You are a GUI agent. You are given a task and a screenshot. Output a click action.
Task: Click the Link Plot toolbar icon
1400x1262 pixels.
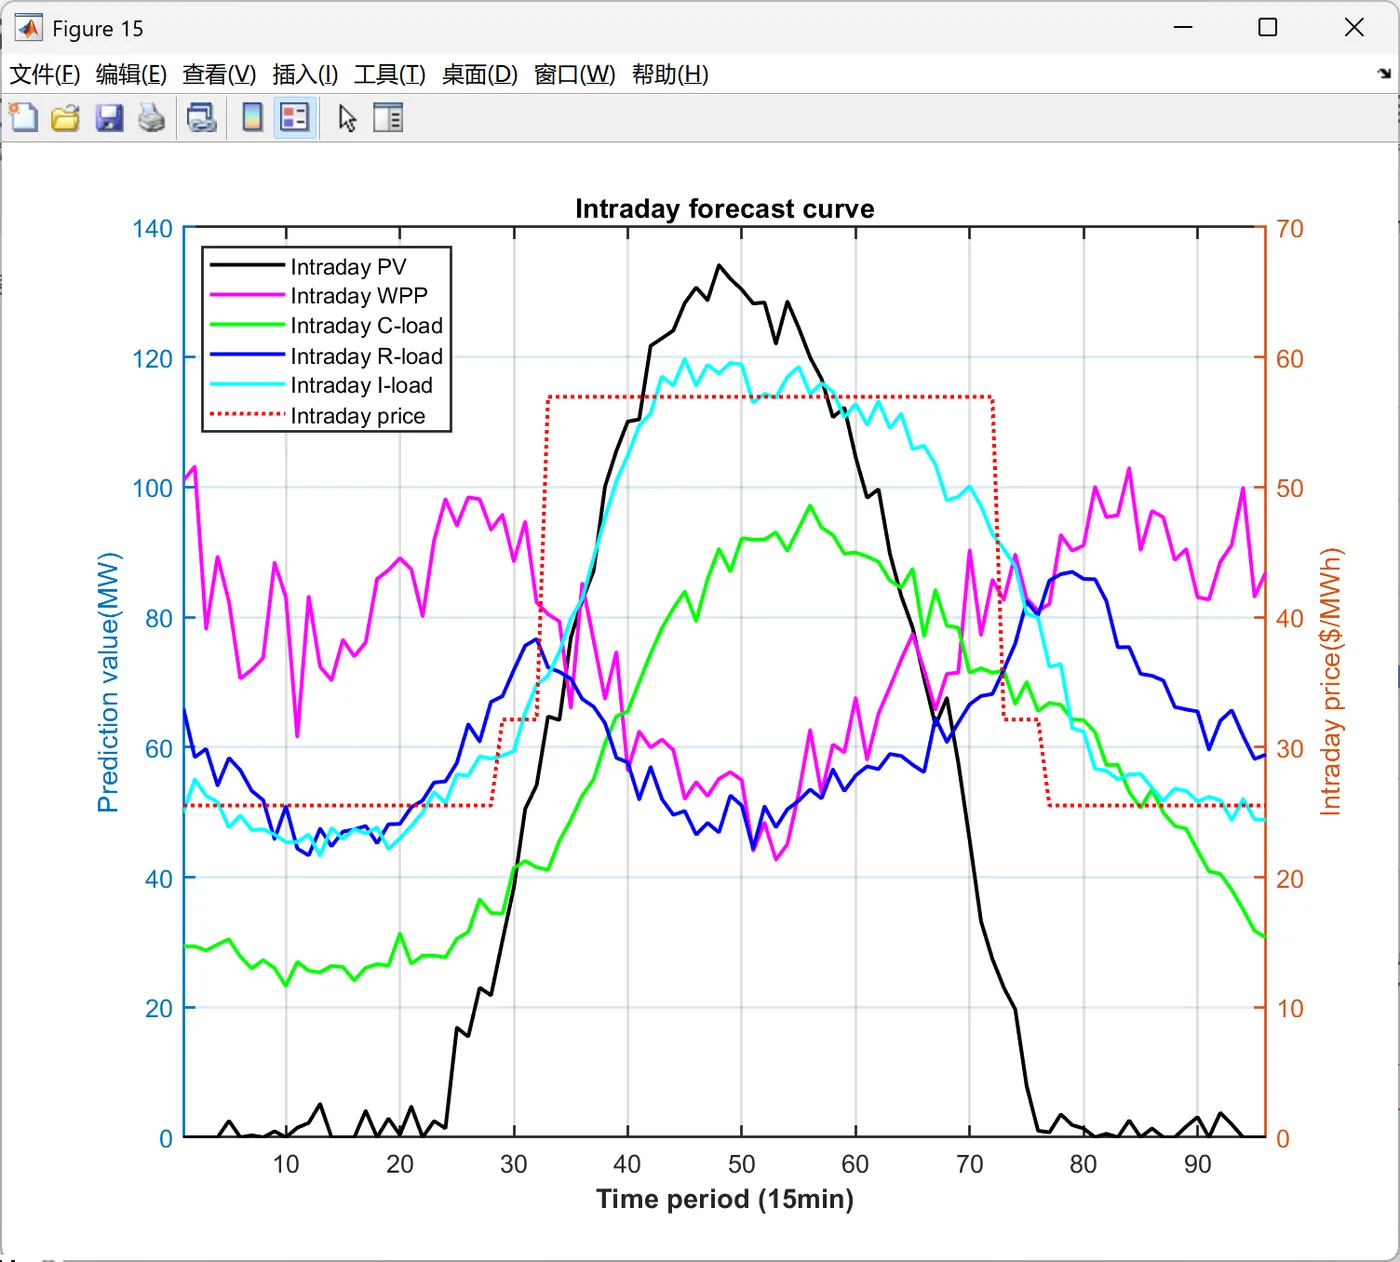coord(202,118)
